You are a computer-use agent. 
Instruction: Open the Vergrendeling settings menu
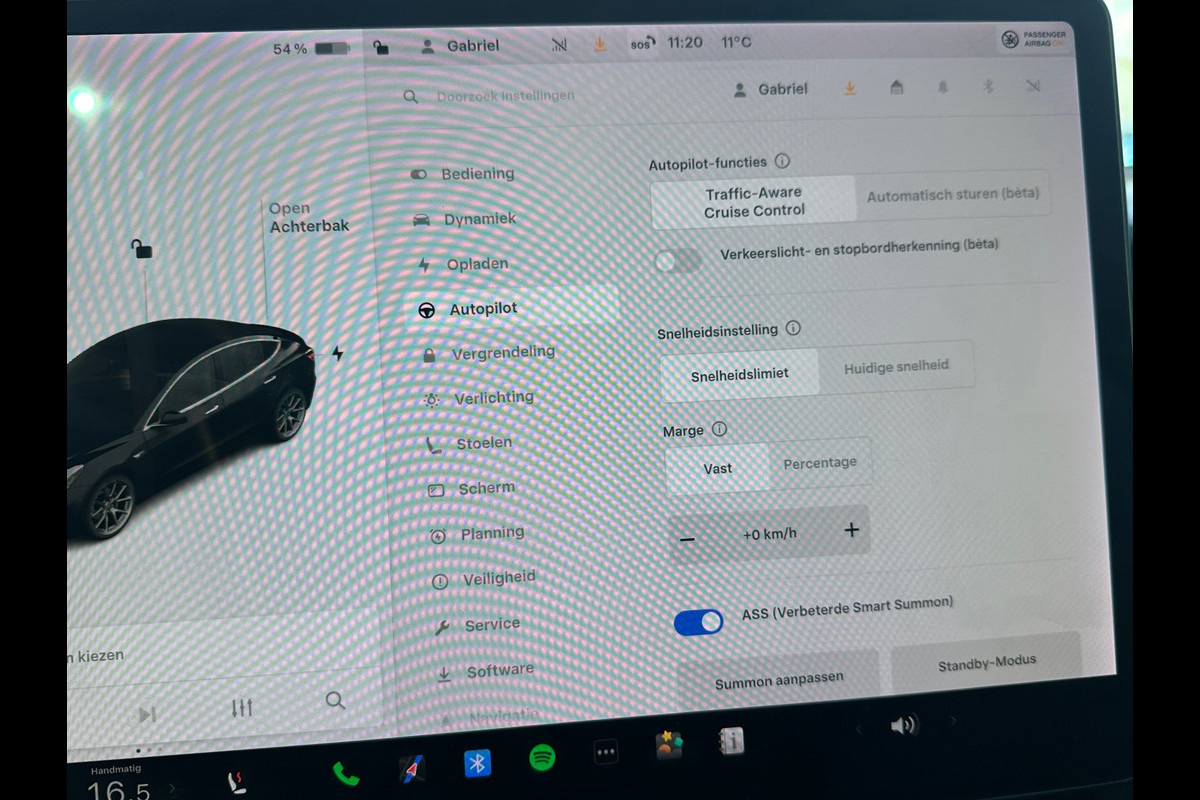pyautogui.click(x=502, y=352)
